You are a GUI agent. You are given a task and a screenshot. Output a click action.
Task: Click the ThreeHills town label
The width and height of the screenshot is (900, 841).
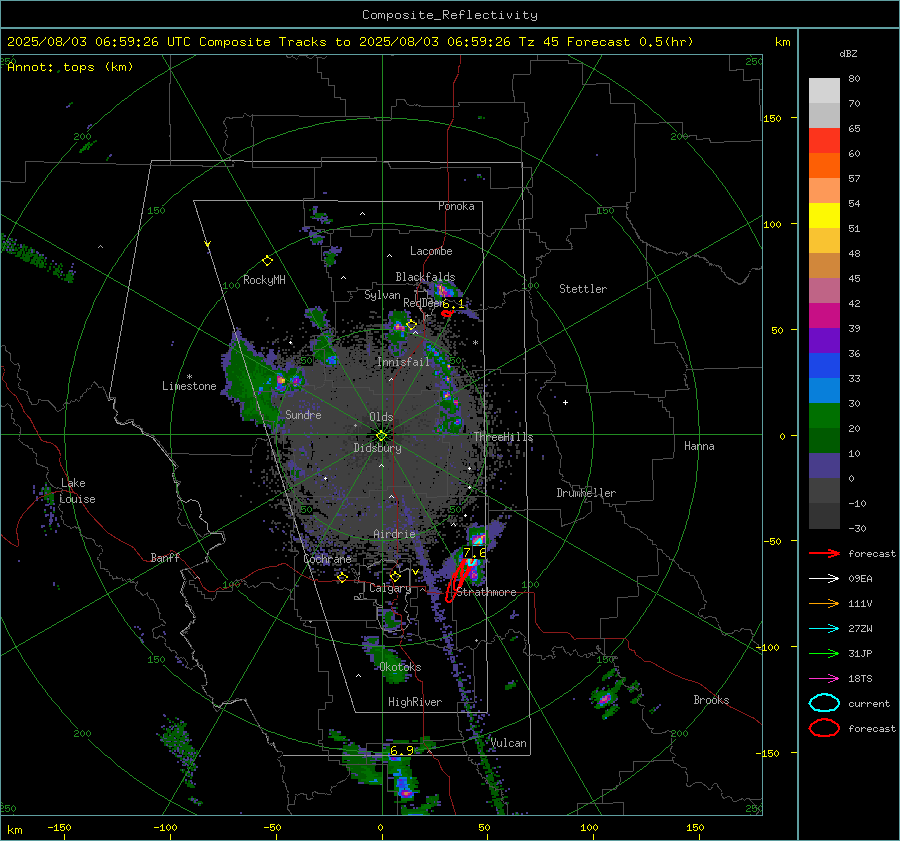[503, 437]
